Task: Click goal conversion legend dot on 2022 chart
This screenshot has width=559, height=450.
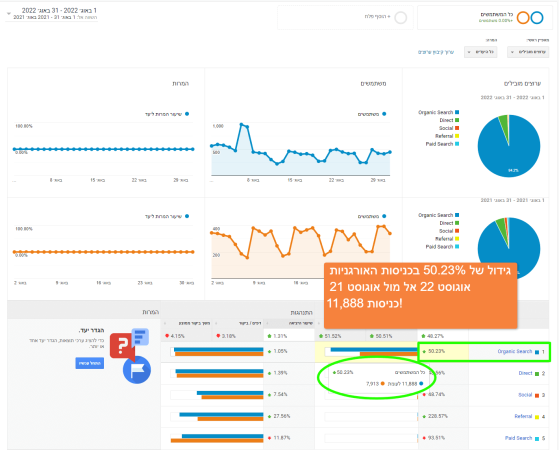Action: tap(187, 114)
